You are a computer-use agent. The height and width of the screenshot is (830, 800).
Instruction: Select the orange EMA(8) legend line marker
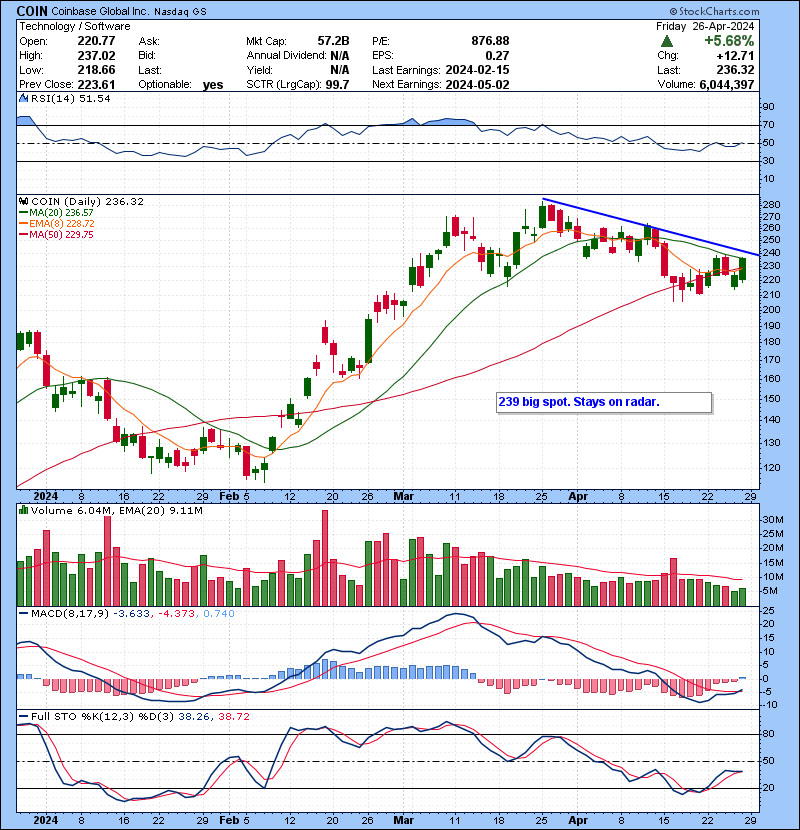[23, 223]
